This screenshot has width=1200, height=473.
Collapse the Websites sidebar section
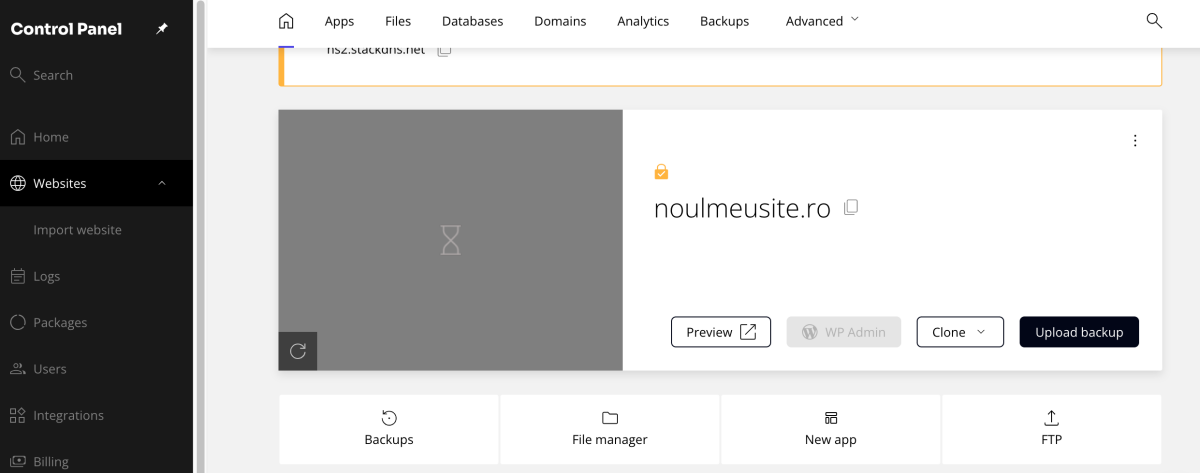162,183
